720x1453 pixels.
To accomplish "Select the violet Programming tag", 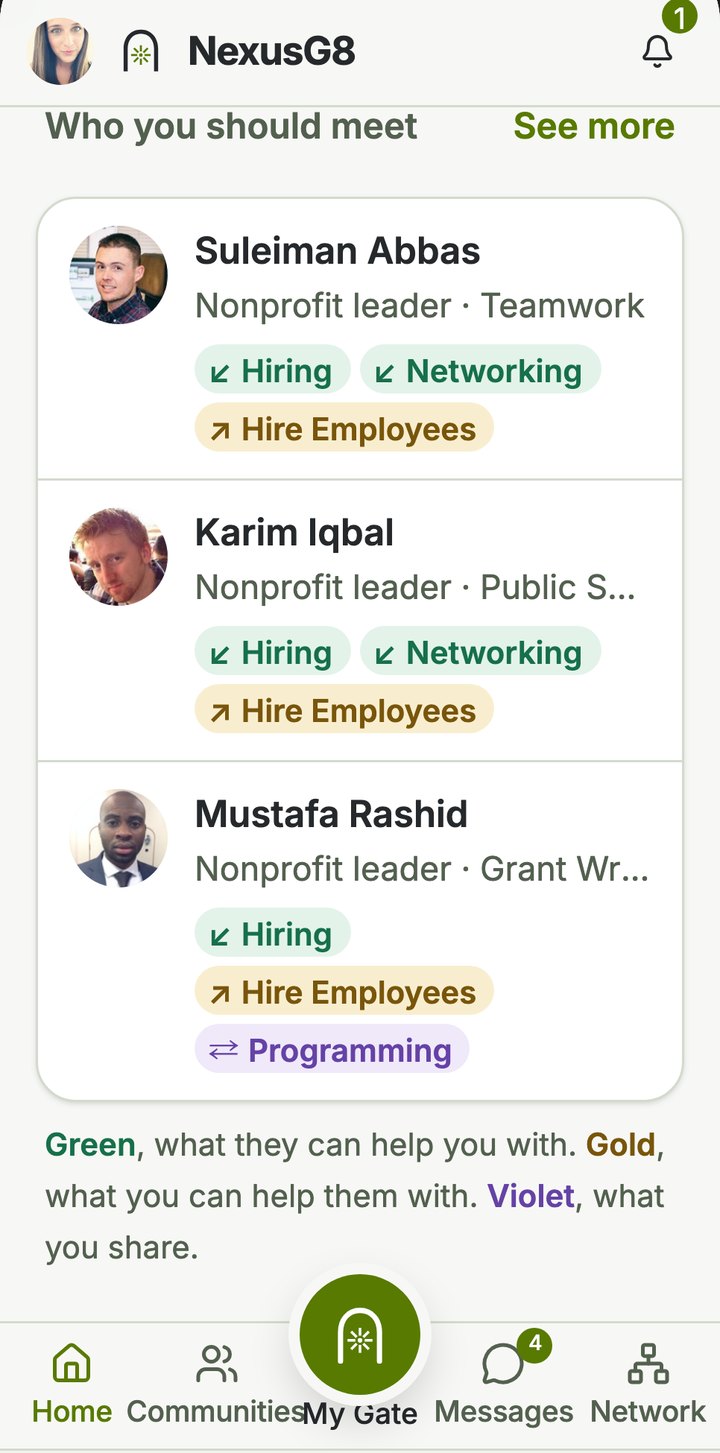I will [x=332, y=1051].
